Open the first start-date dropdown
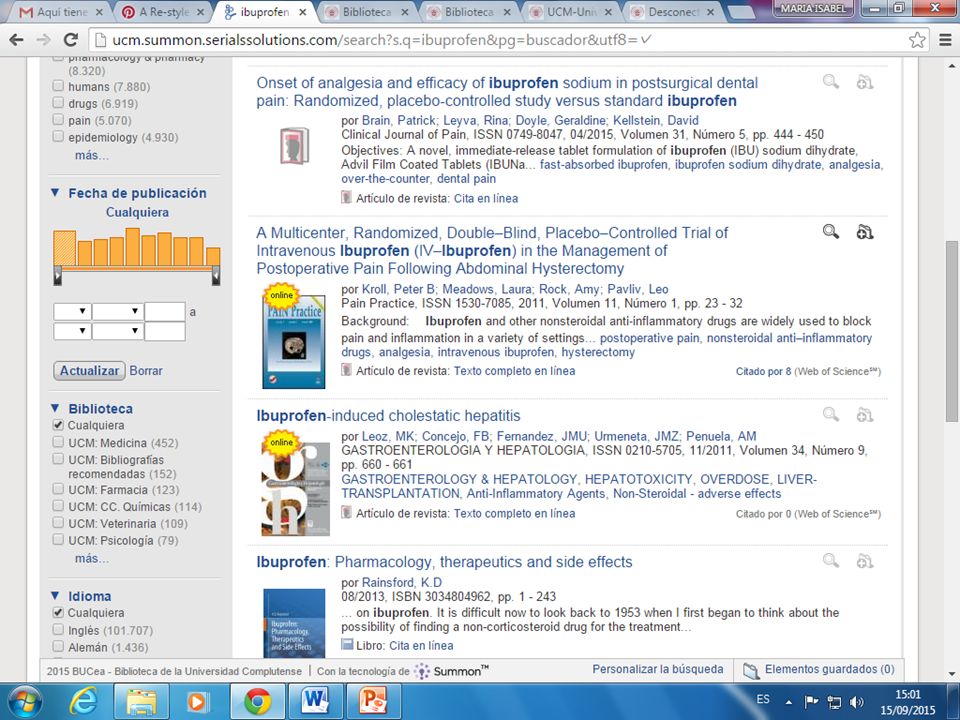 72,312
